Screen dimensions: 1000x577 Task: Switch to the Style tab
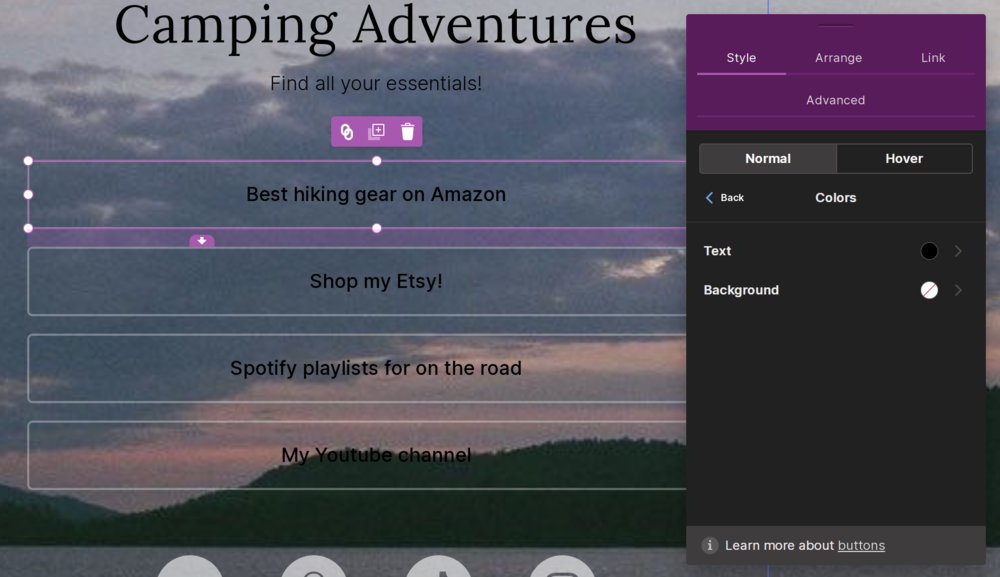pos(741,58)
